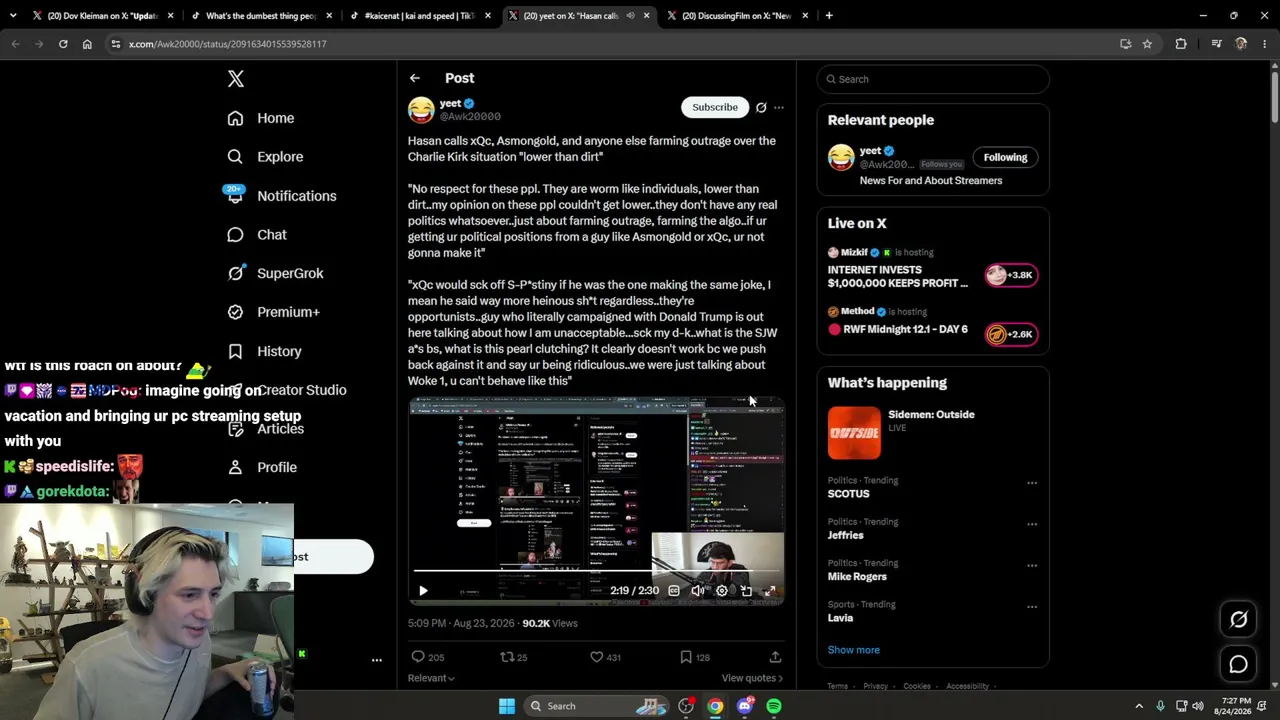Share the post via share icon
The height and width of the screenshot is (720, 1280).
coord(775,657)
